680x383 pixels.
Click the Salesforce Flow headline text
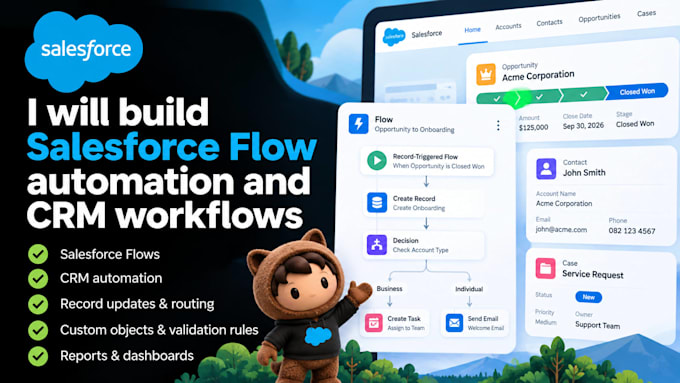point(172,147)
